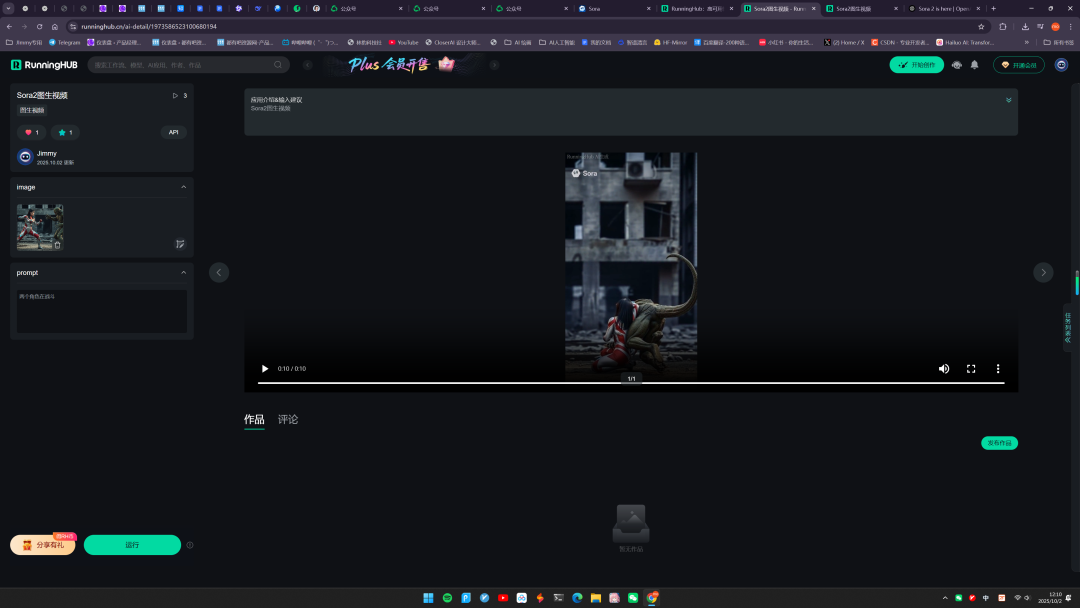
Task: Mute the video volume
Action: click(943, 368)
